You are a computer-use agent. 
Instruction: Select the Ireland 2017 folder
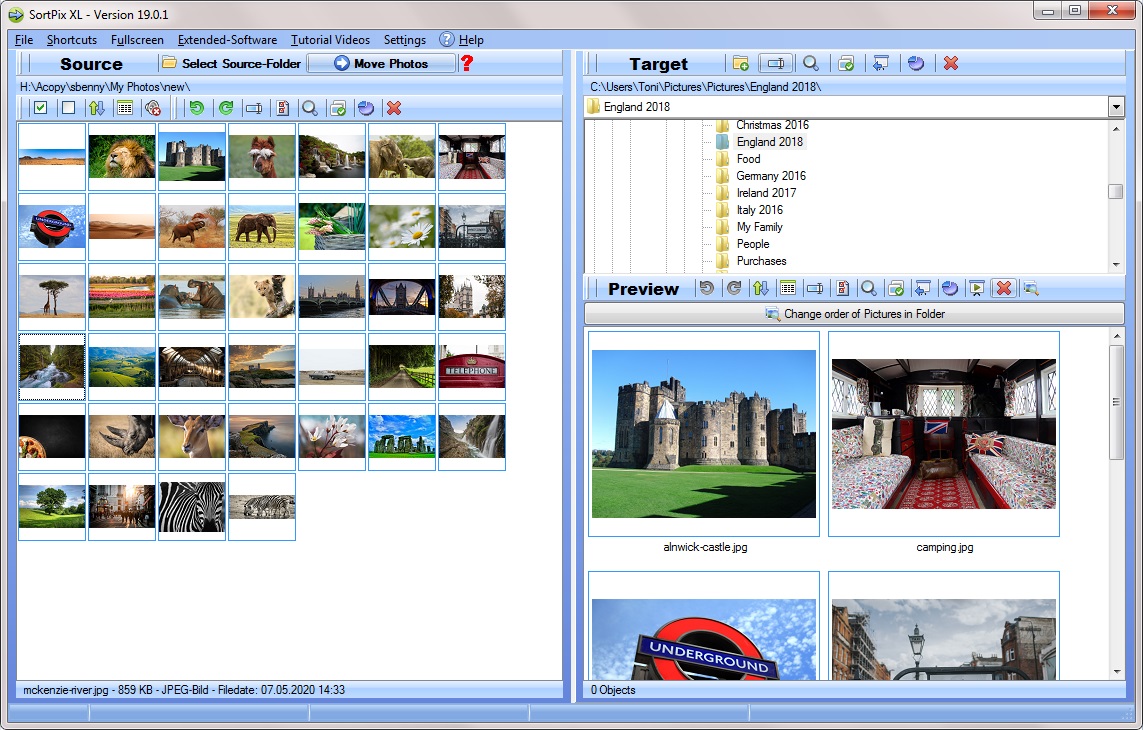[x=765, y=193]
